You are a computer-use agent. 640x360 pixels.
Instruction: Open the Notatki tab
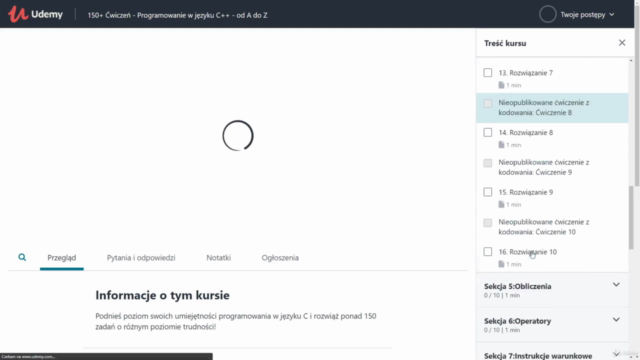[218, 258]
